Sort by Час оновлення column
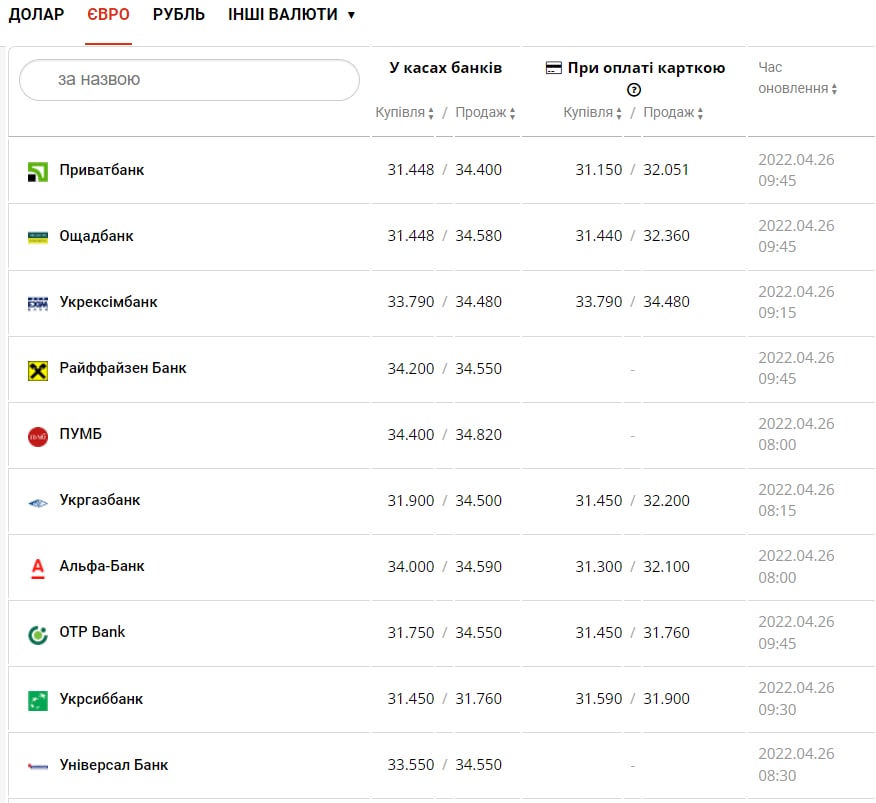Screen dimensions: 876x803 pos(797,78)
